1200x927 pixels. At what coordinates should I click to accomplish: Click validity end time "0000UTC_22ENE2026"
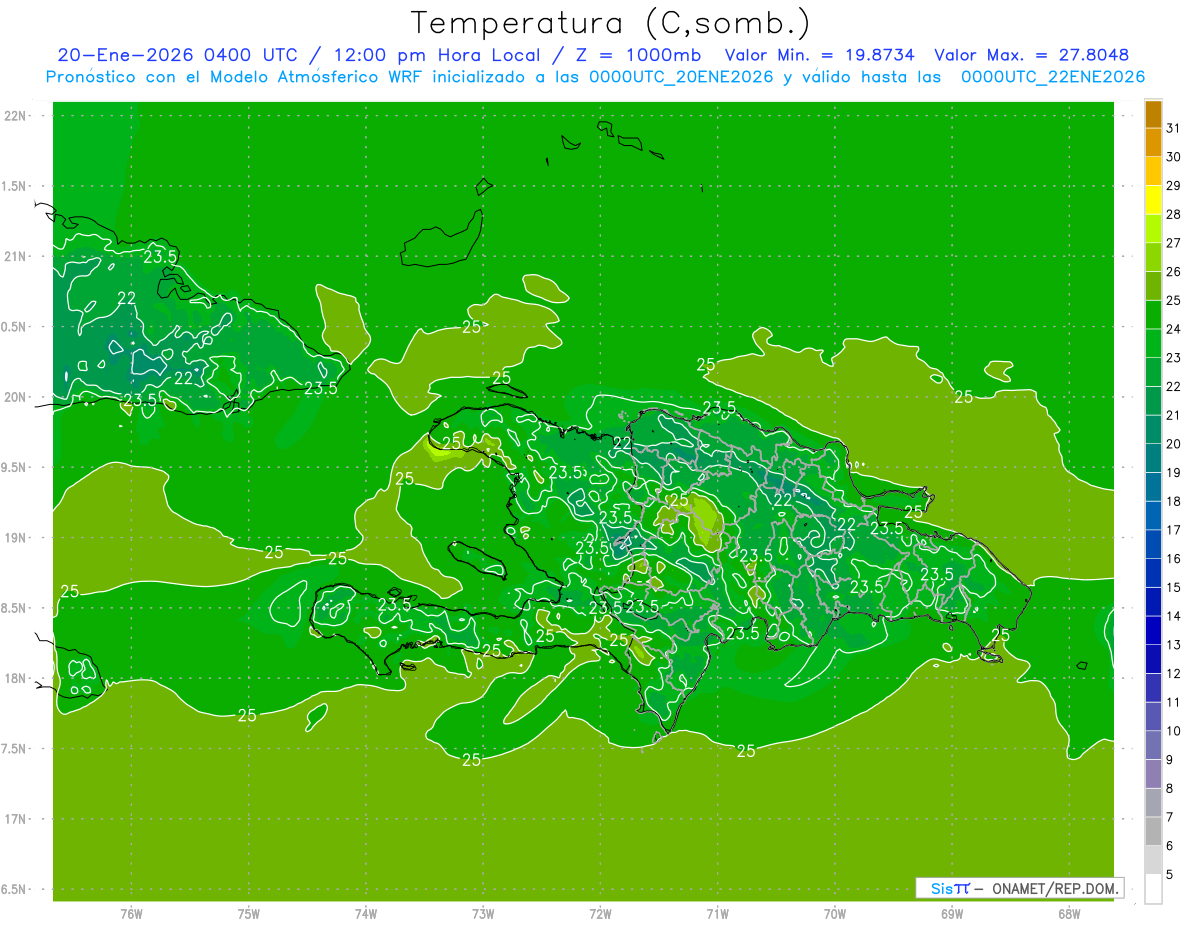[x=1053, y=77]
